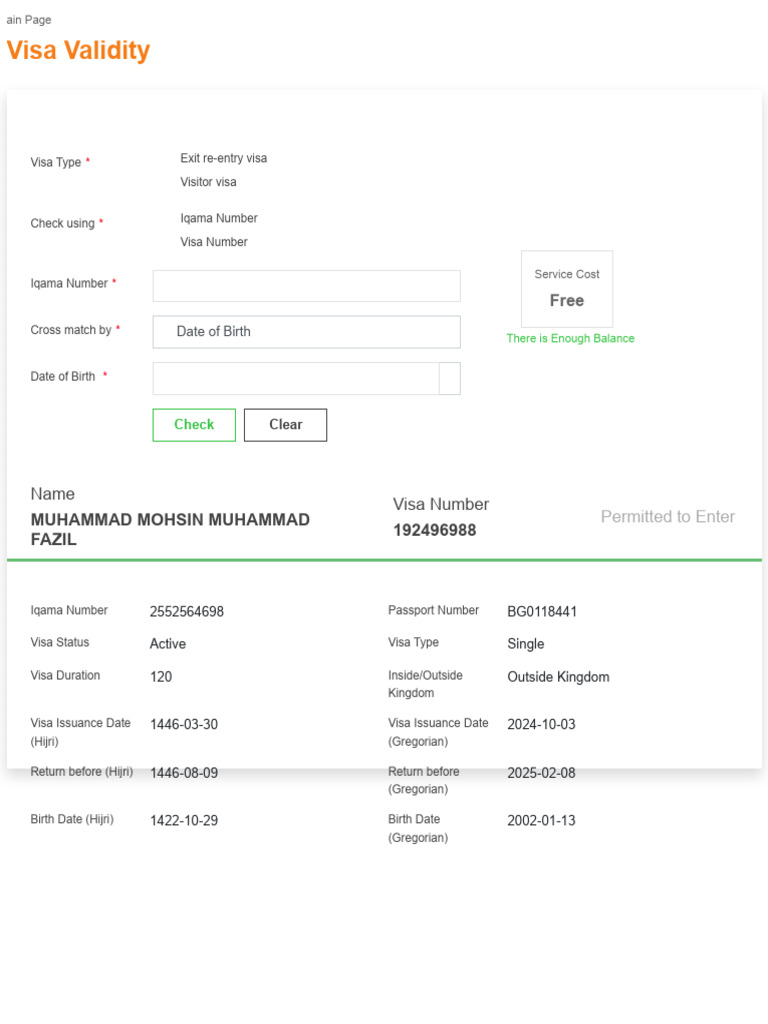
Task: Click the Service Cost Free box
Action: pos(567,289)
